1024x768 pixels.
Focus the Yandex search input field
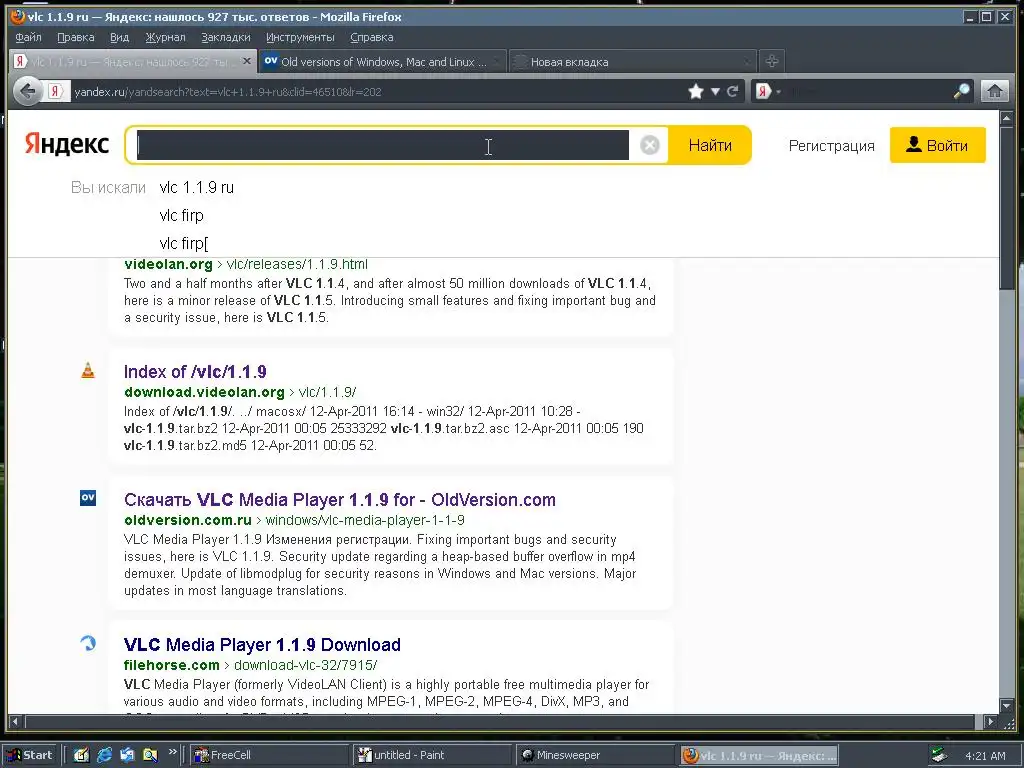point(383,145)
